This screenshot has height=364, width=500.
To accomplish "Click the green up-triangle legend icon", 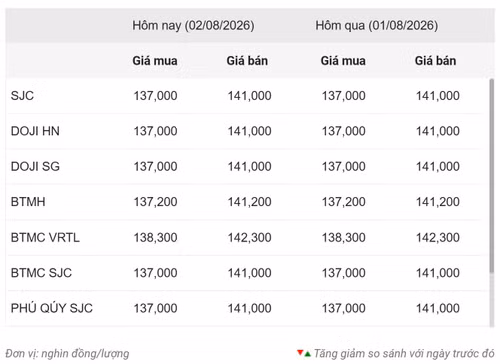I will 308,354.
